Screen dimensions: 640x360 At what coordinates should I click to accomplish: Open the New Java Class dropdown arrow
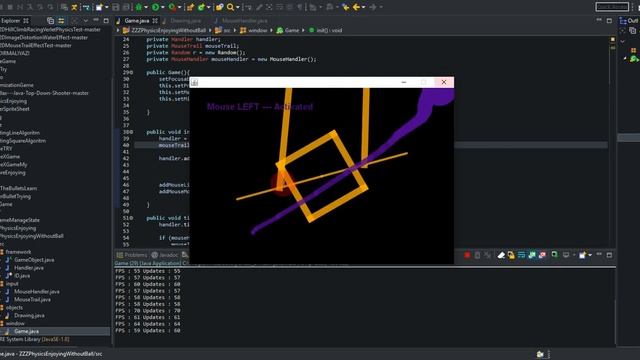209,7
